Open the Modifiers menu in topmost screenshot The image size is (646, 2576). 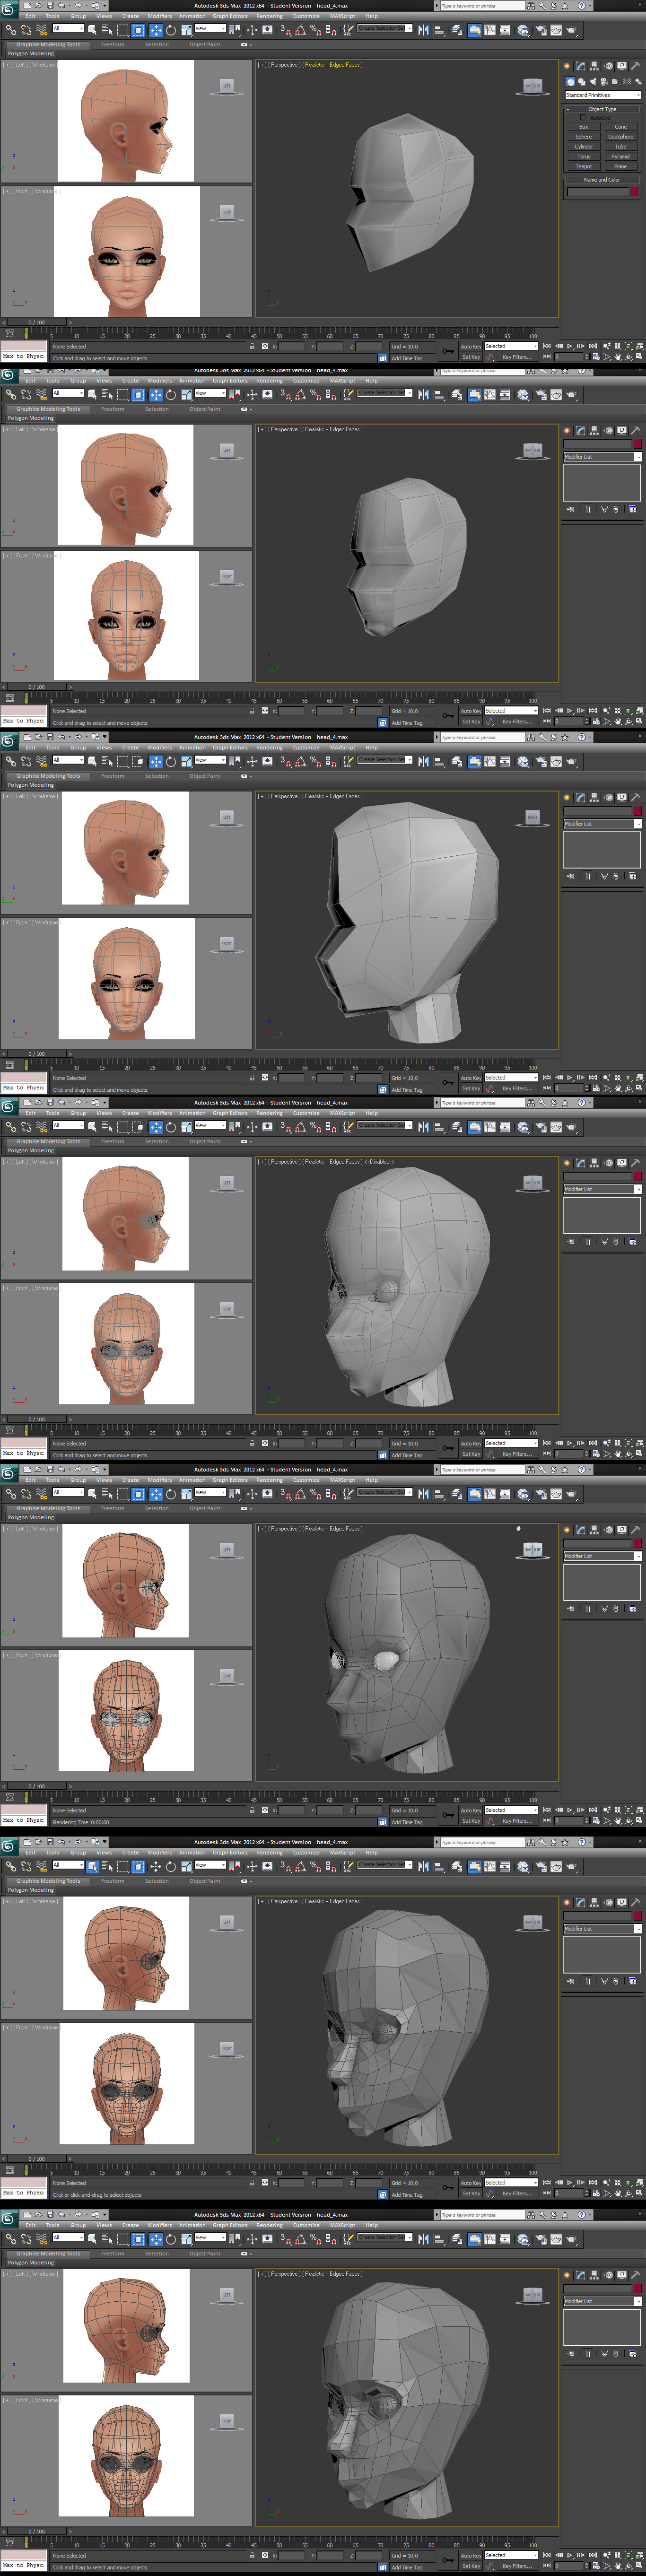coord(160,16)
